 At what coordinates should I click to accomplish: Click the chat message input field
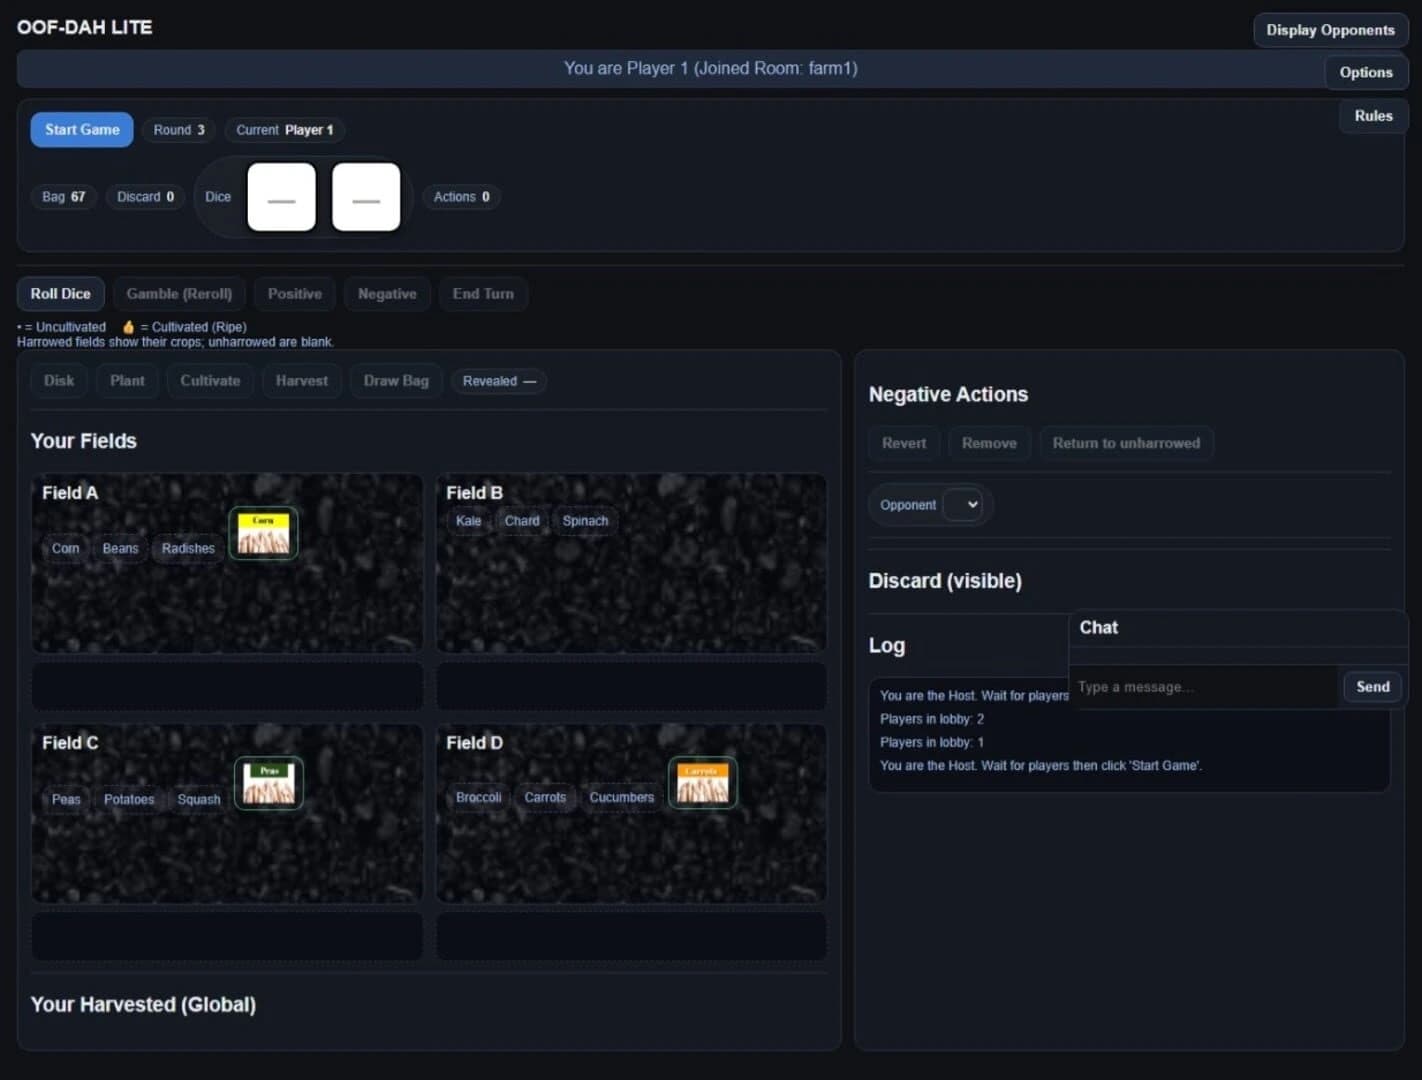coord(1204,687)
